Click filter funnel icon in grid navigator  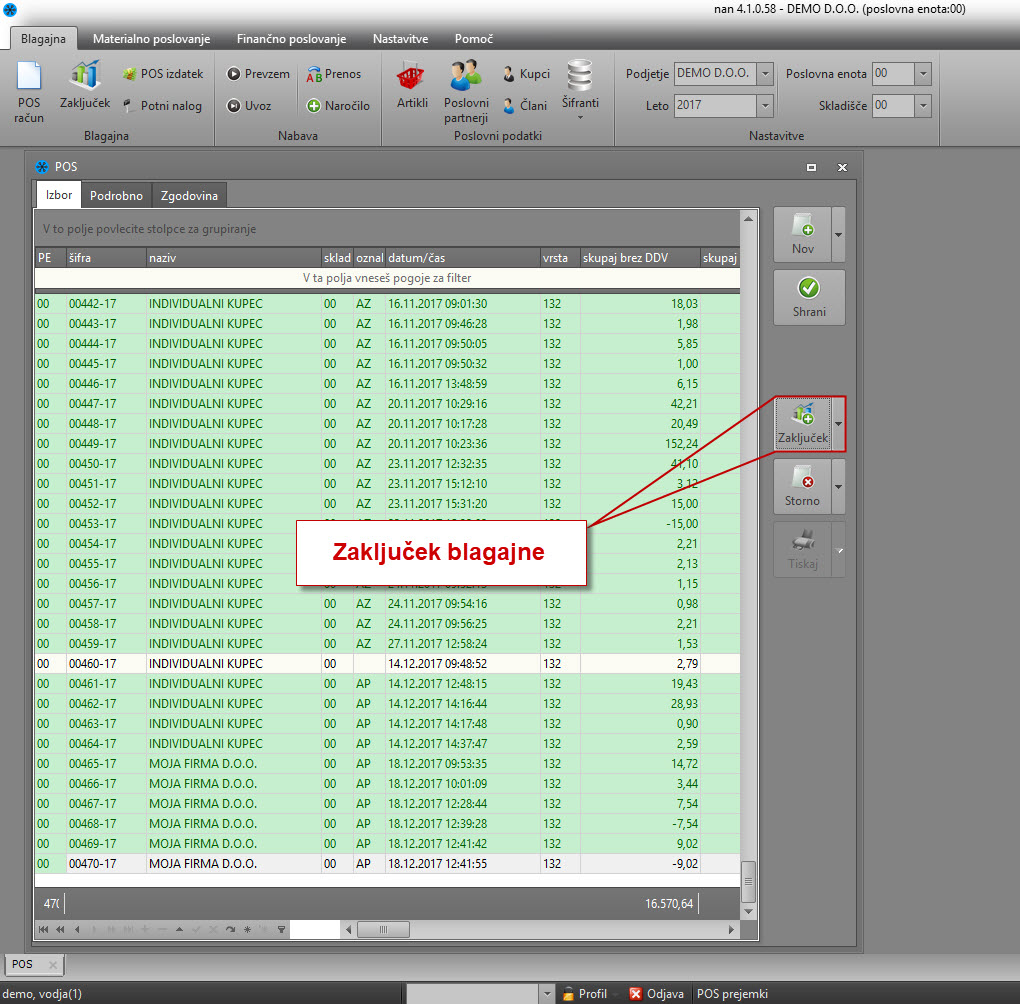(x=281, y=929)
